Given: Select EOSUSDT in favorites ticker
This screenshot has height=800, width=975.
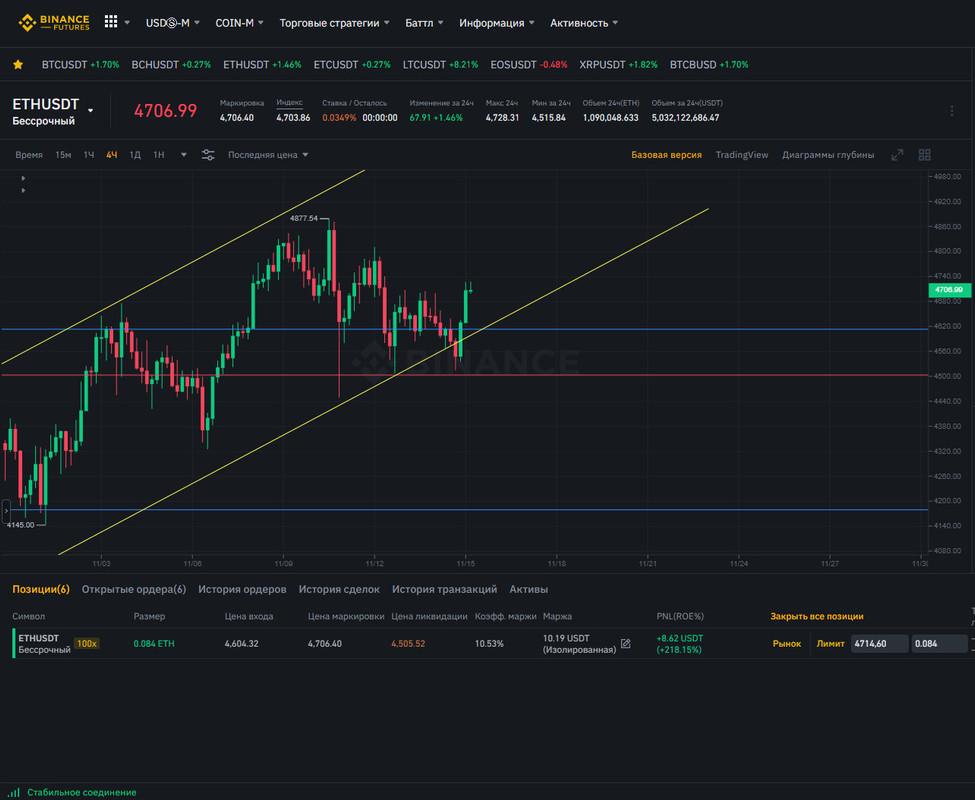Looking at the screenshot, I should (x=529, y=65).
